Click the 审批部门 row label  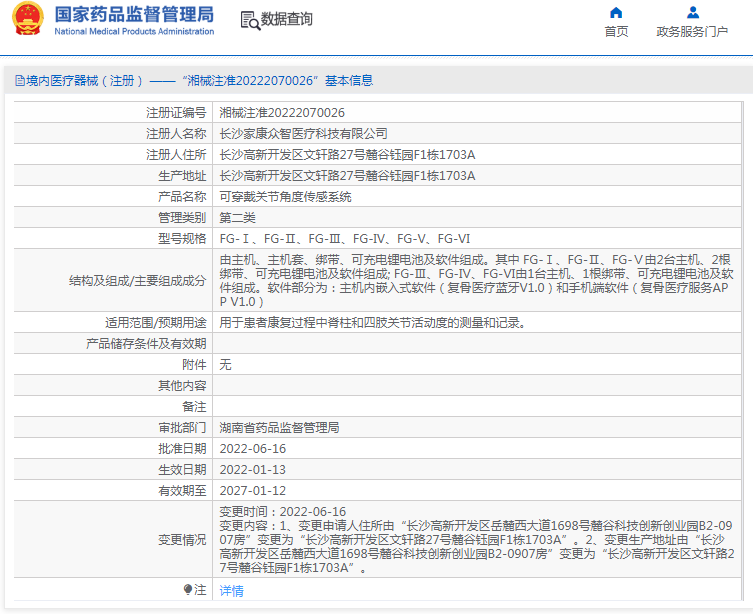click(182, 428)
